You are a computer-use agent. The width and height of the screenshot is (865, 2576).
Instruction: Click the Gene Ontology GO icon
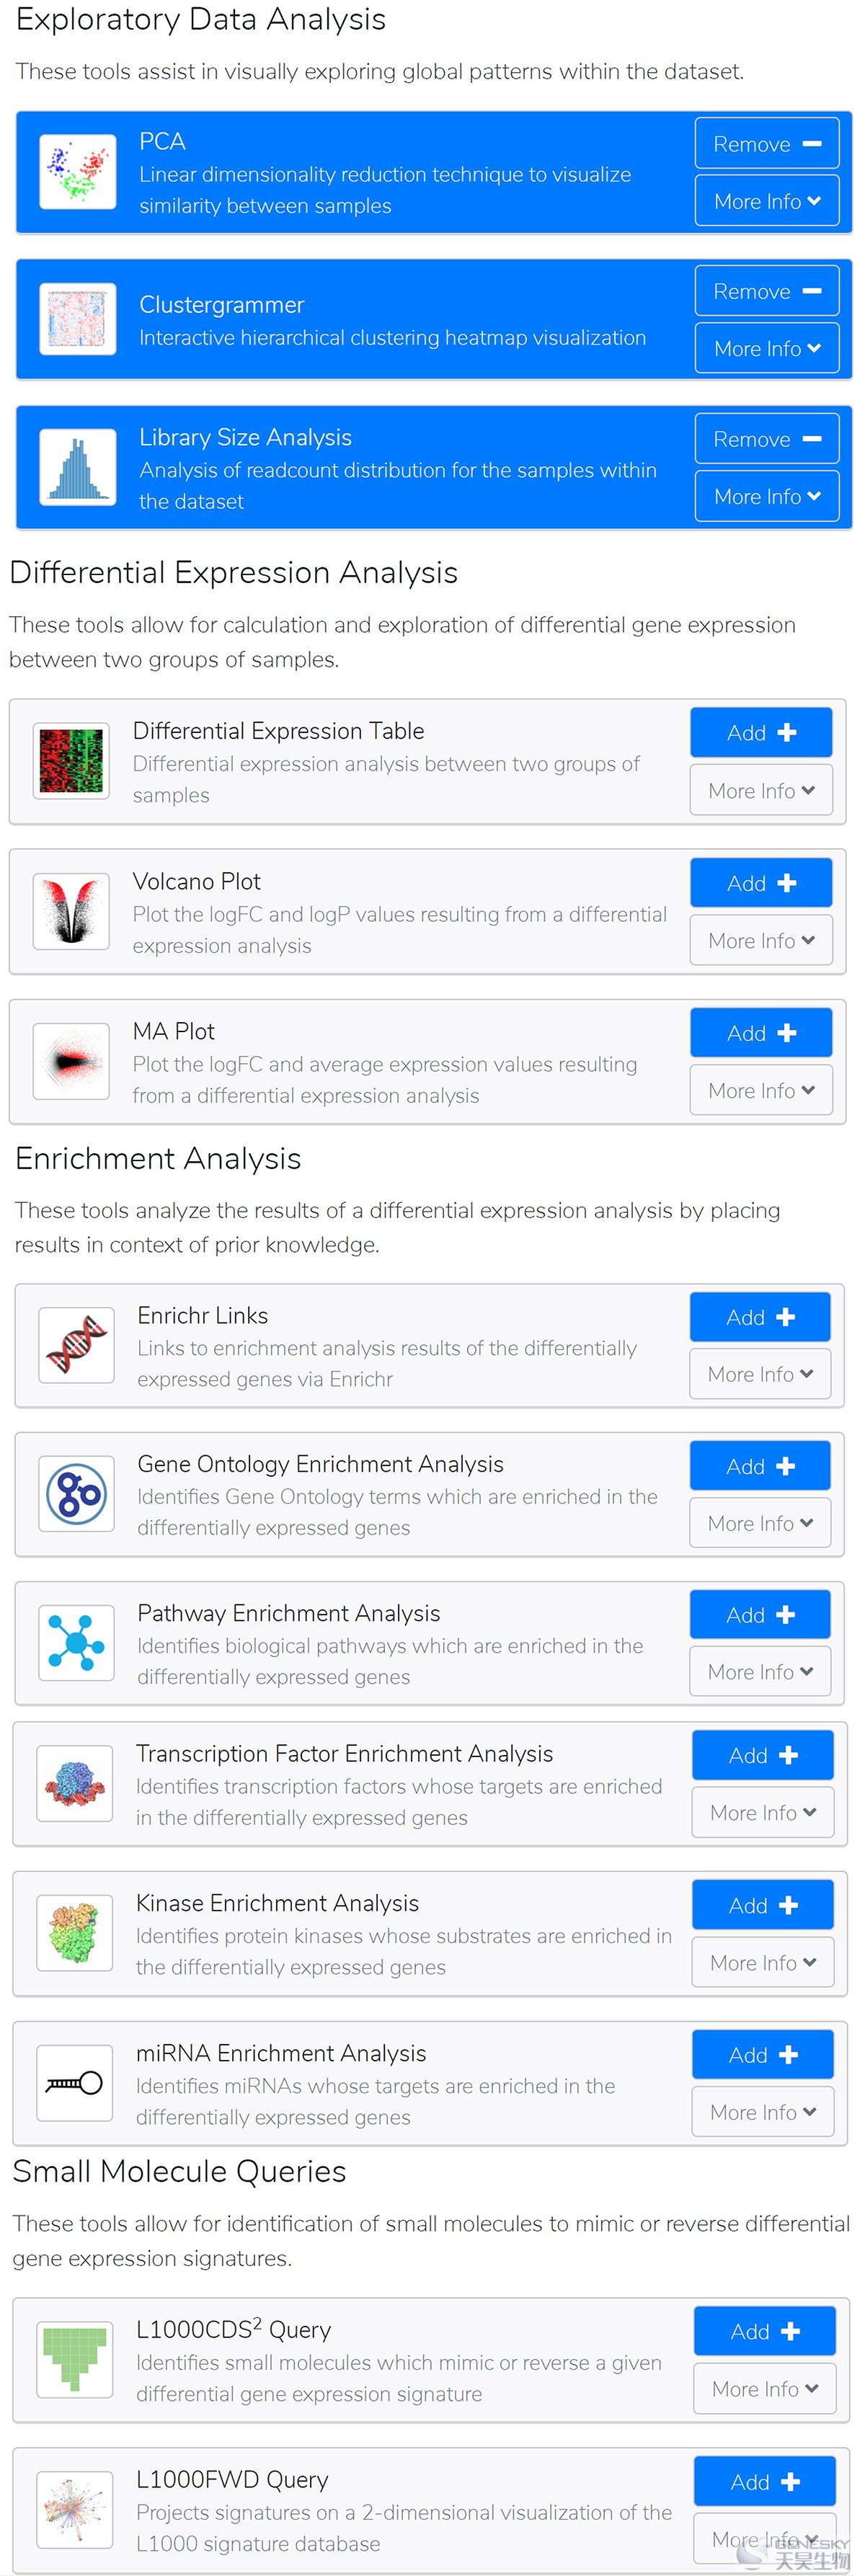76,1494
